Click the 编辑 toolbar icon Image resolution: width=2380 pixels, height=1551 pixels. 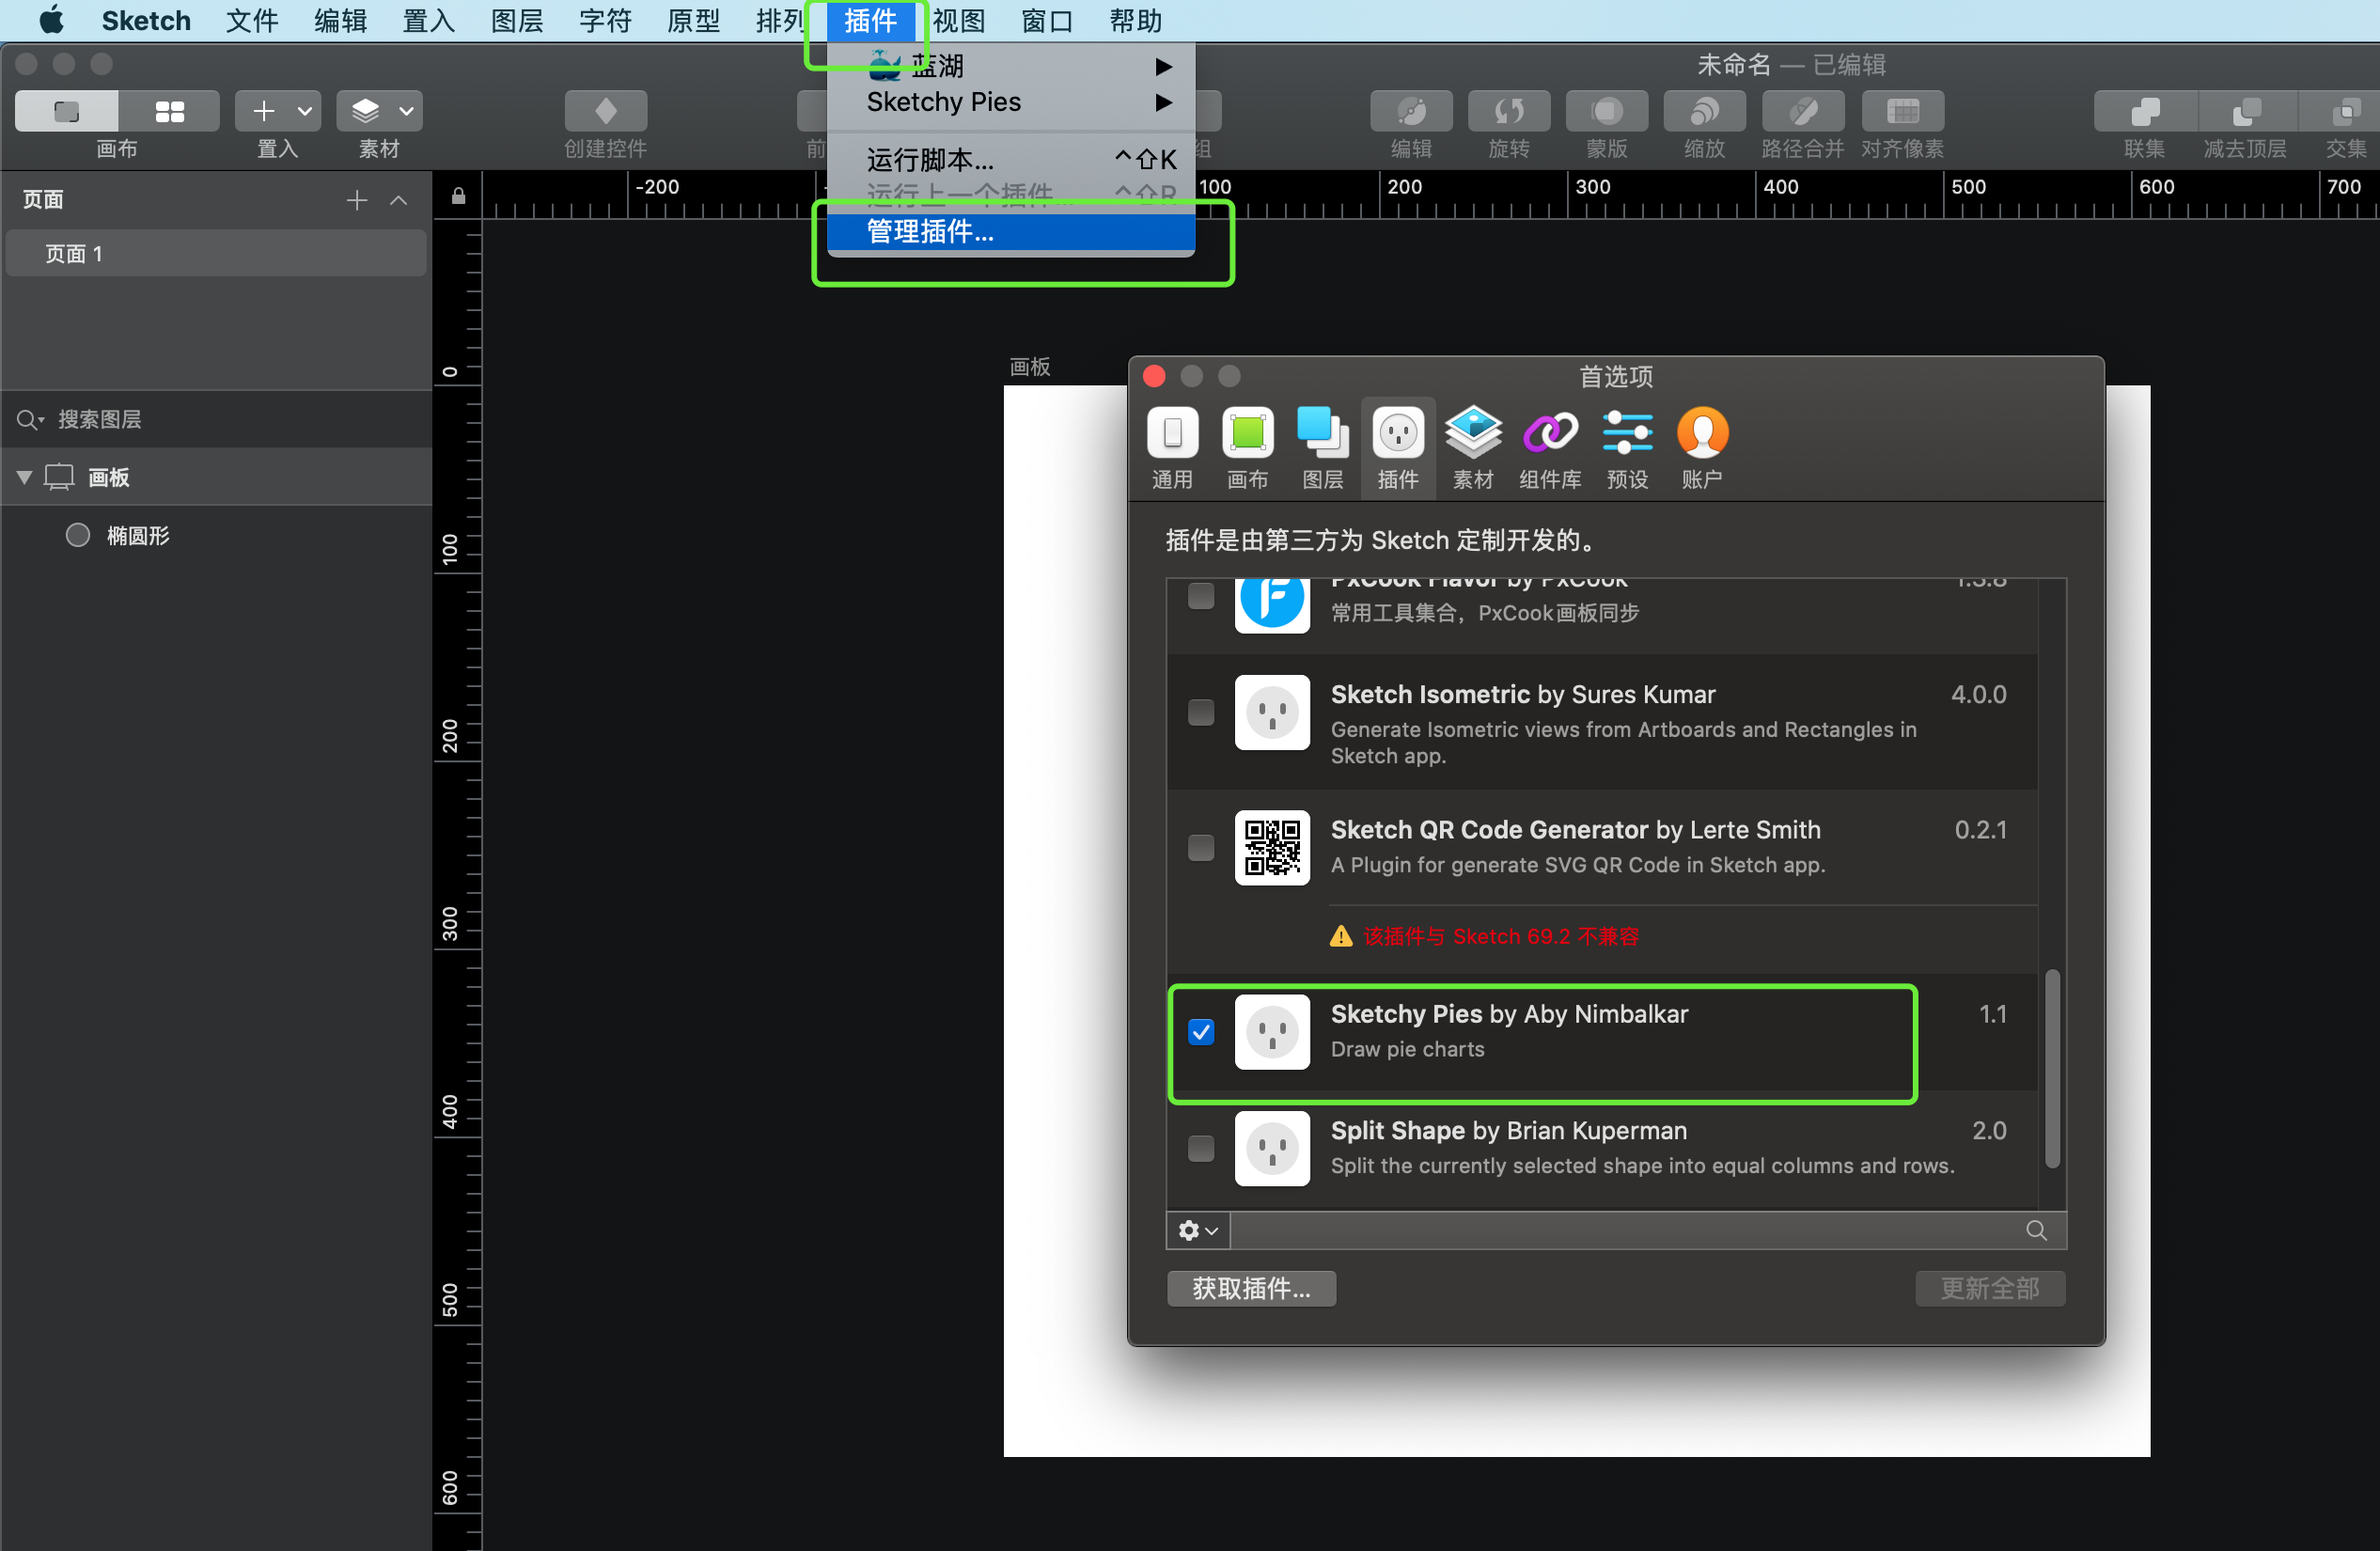coord(1410,110)
